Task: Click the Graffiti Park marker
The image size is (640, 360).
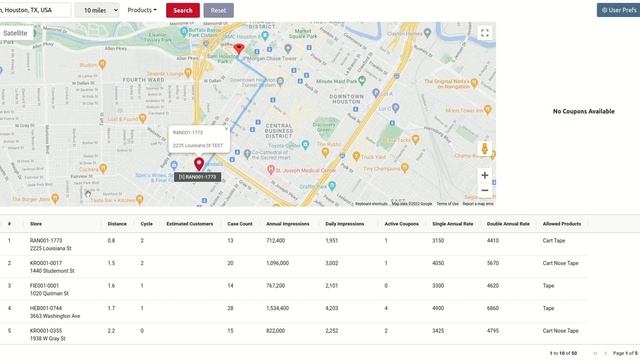Action: [332, 186]
